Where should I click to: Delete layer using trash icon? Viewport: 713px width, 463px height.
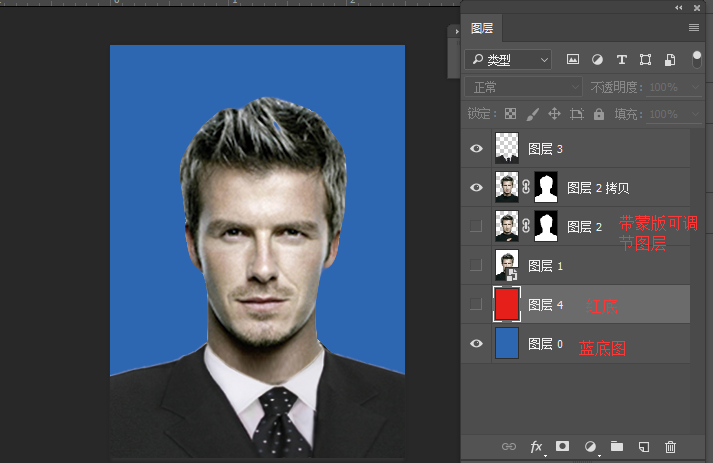click(671, 446)
